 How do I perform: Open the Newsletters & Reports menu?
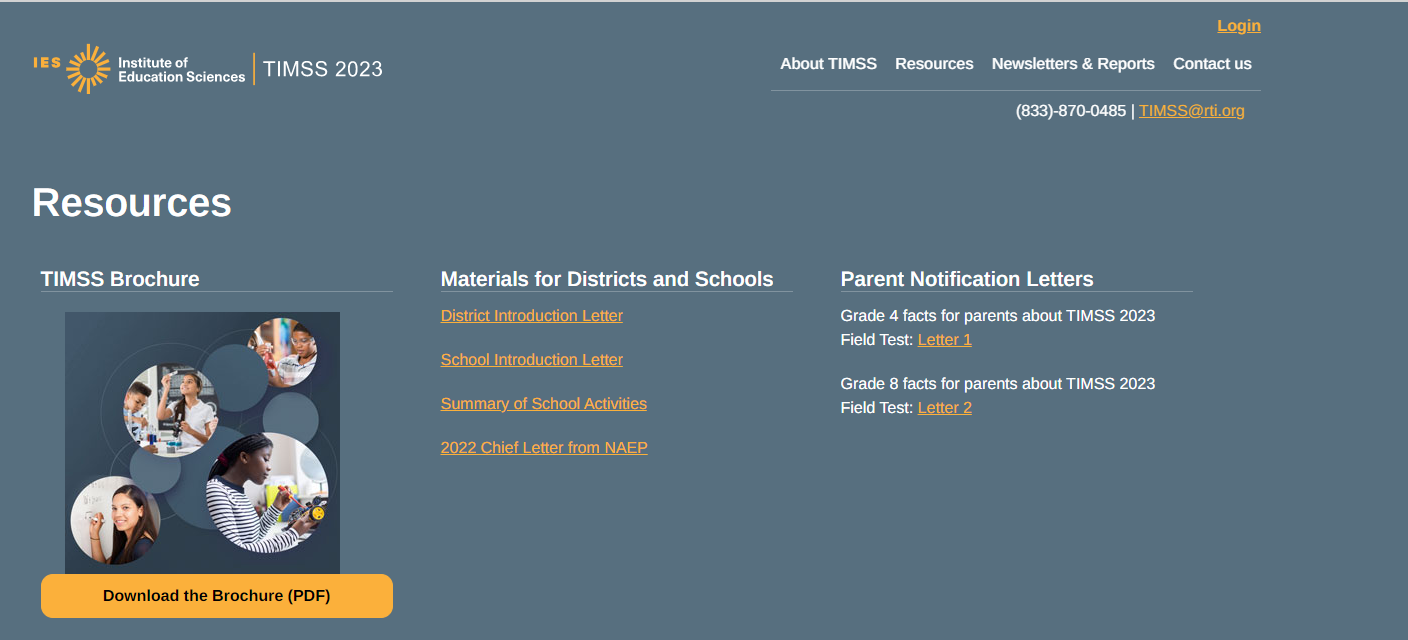pyautogui.click(x=1073, y=64)
